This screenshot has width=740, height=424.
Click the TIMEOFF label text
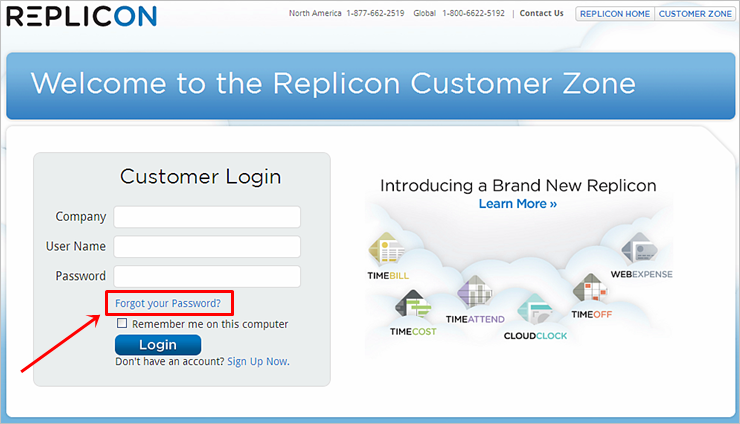tap(591, 314)
